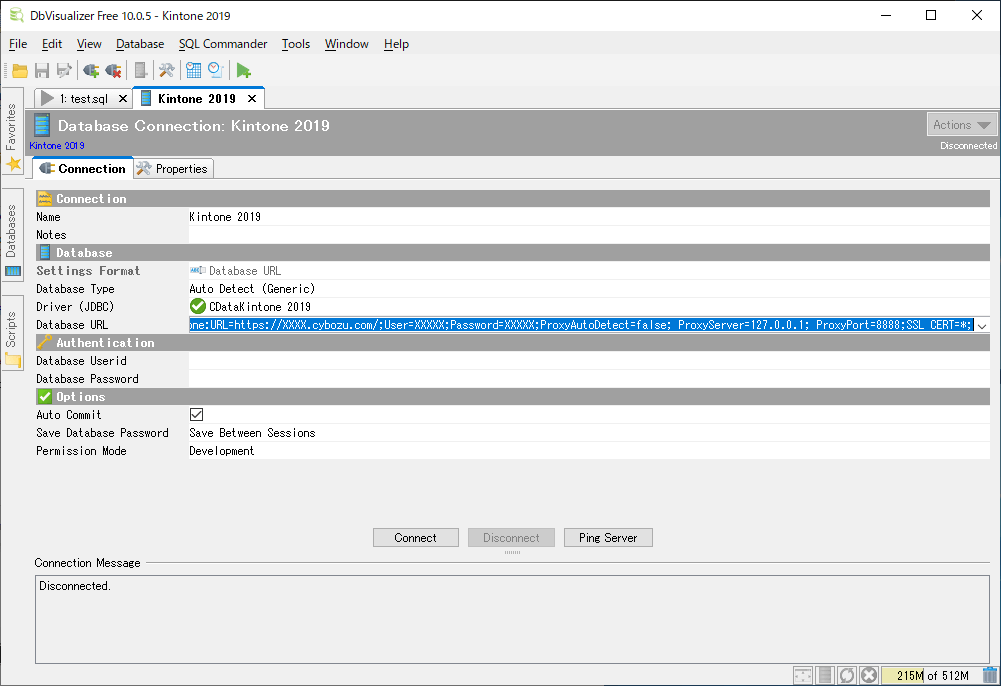Click the empty Notes field
This screenshot has width=1002, height=686.
pyautogui.click(x=589, y=234)
